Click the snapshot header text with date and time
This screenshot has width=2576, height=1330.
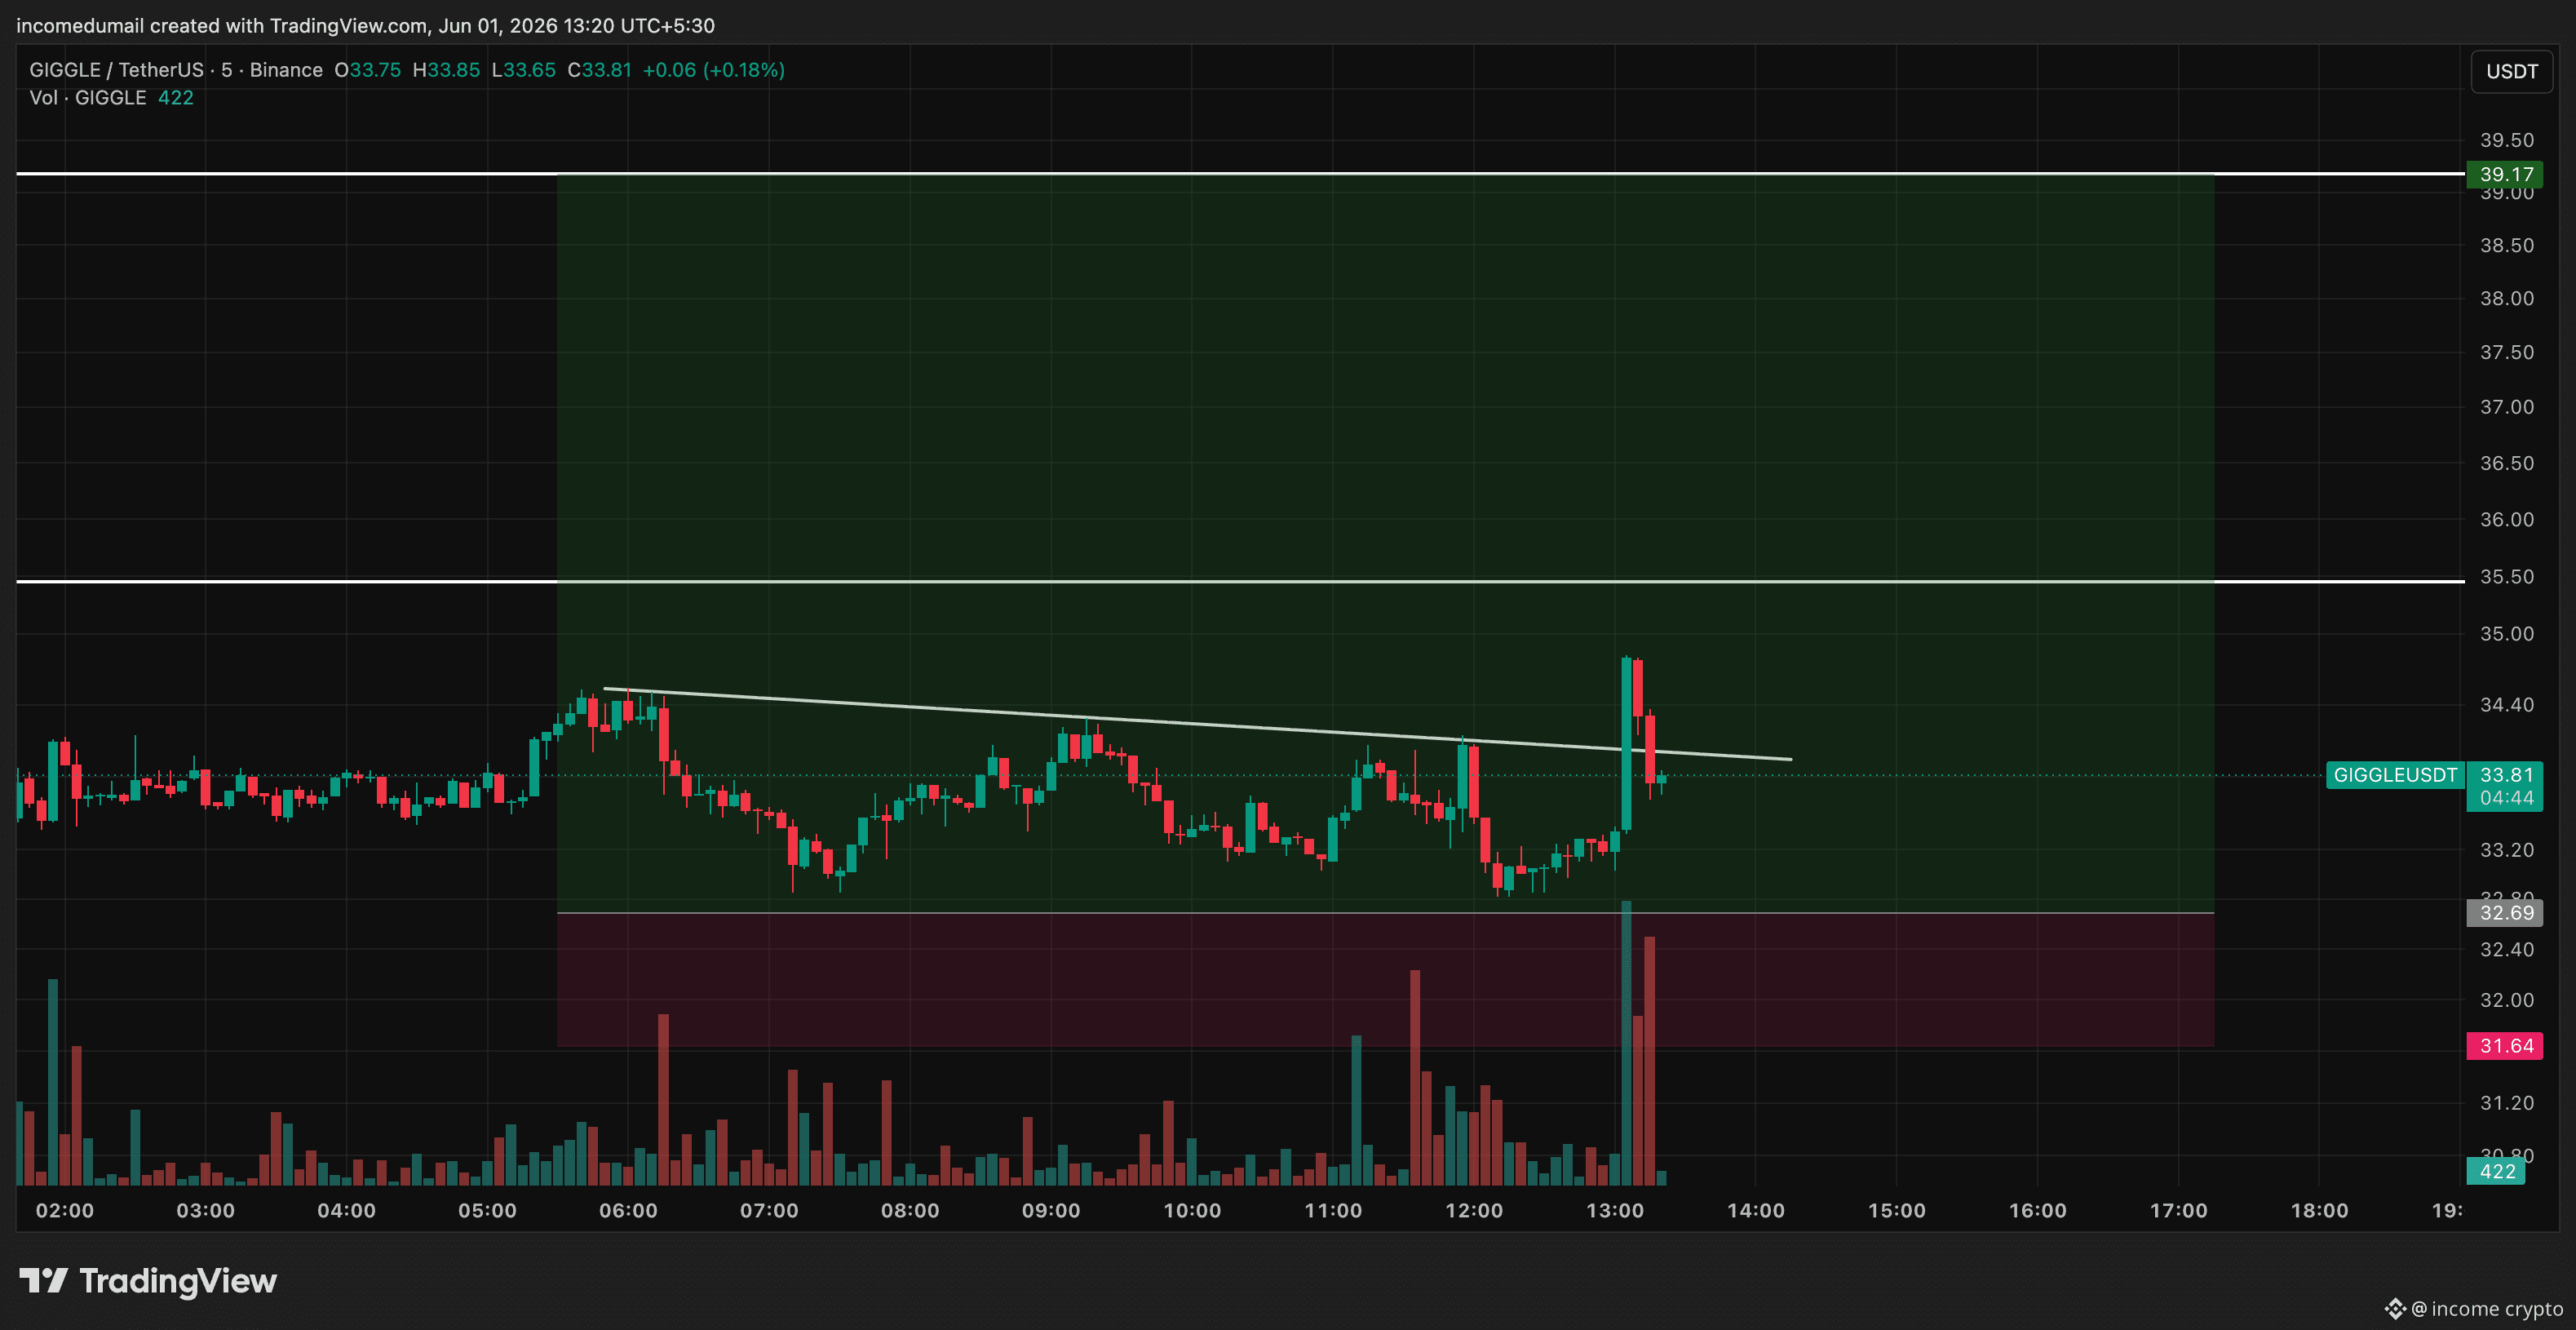[x=365, y=25]
